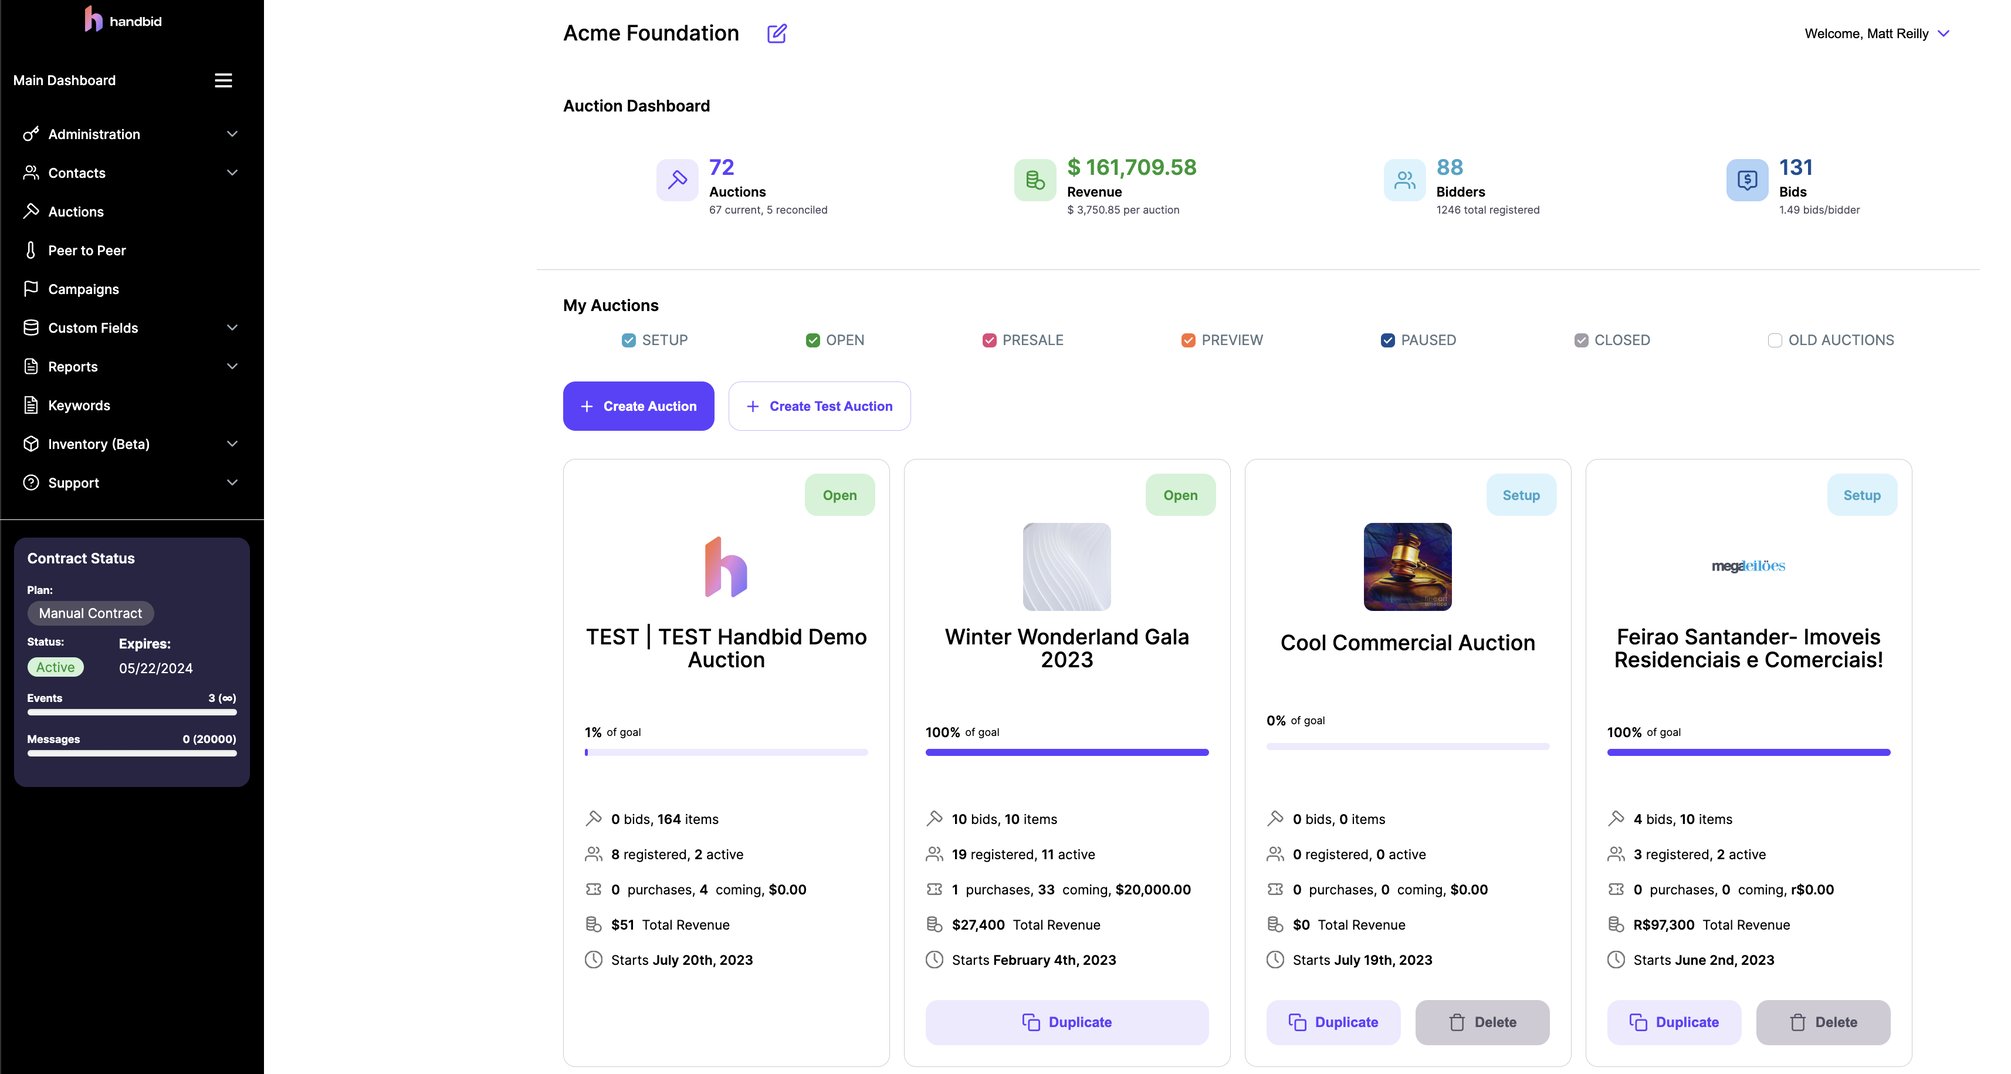Open the Welcome, Matt Reilly account dropdown

click(x=1876, y=33)
